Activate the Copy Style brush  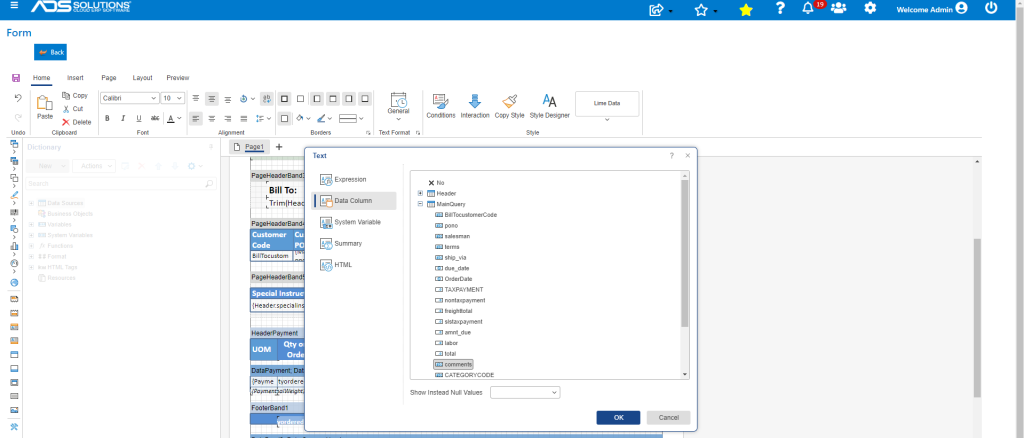point(510,106)
